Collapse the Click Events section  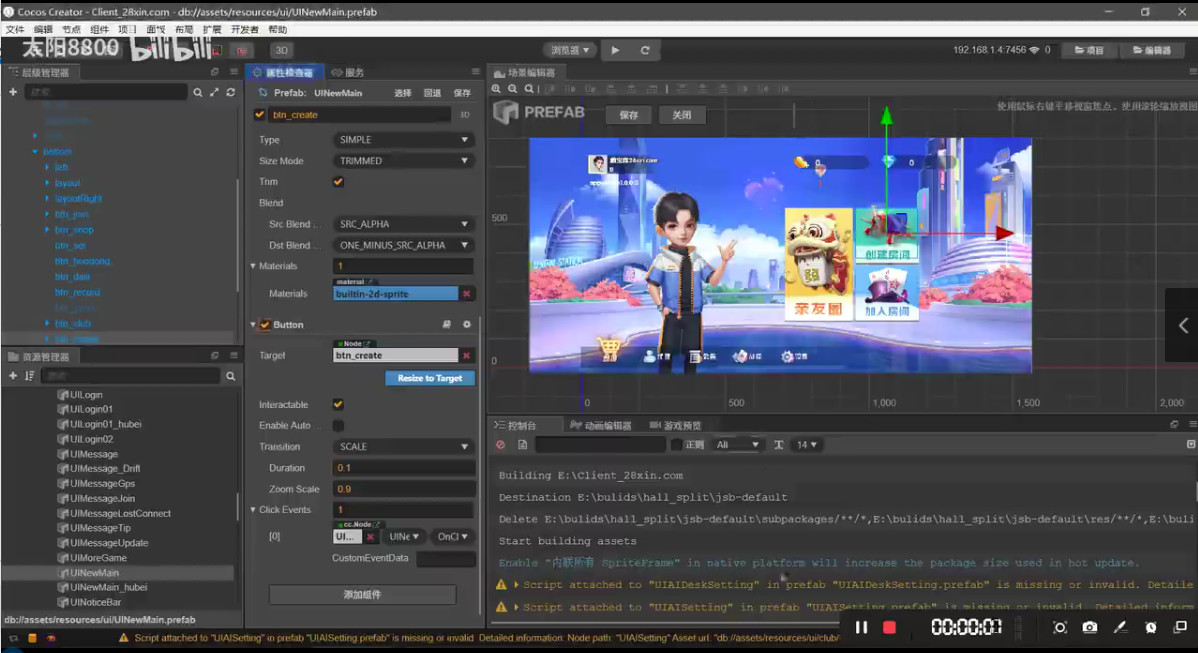[x=253, y=510]
